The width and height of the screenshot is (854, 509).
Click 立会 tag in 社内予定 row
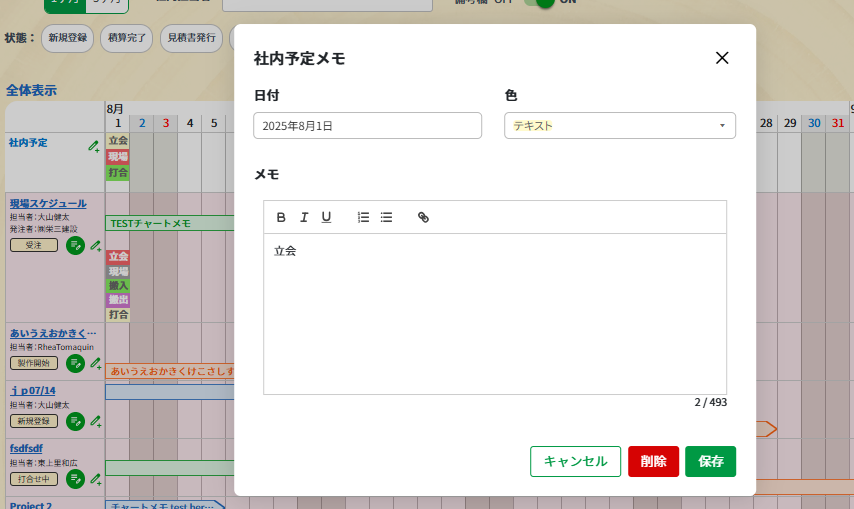(118, 140)
